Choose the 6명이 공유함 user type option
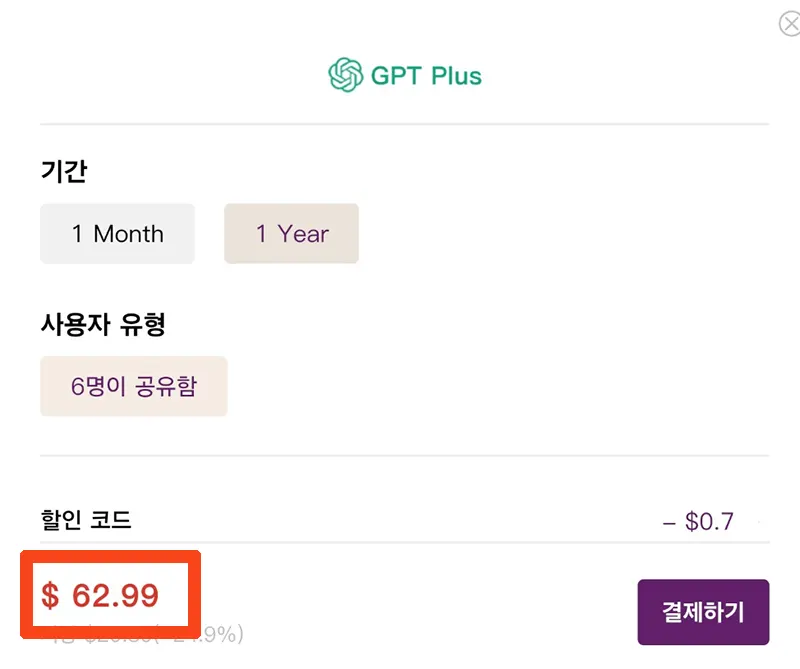The image size is (800, 669). point(133,385)
